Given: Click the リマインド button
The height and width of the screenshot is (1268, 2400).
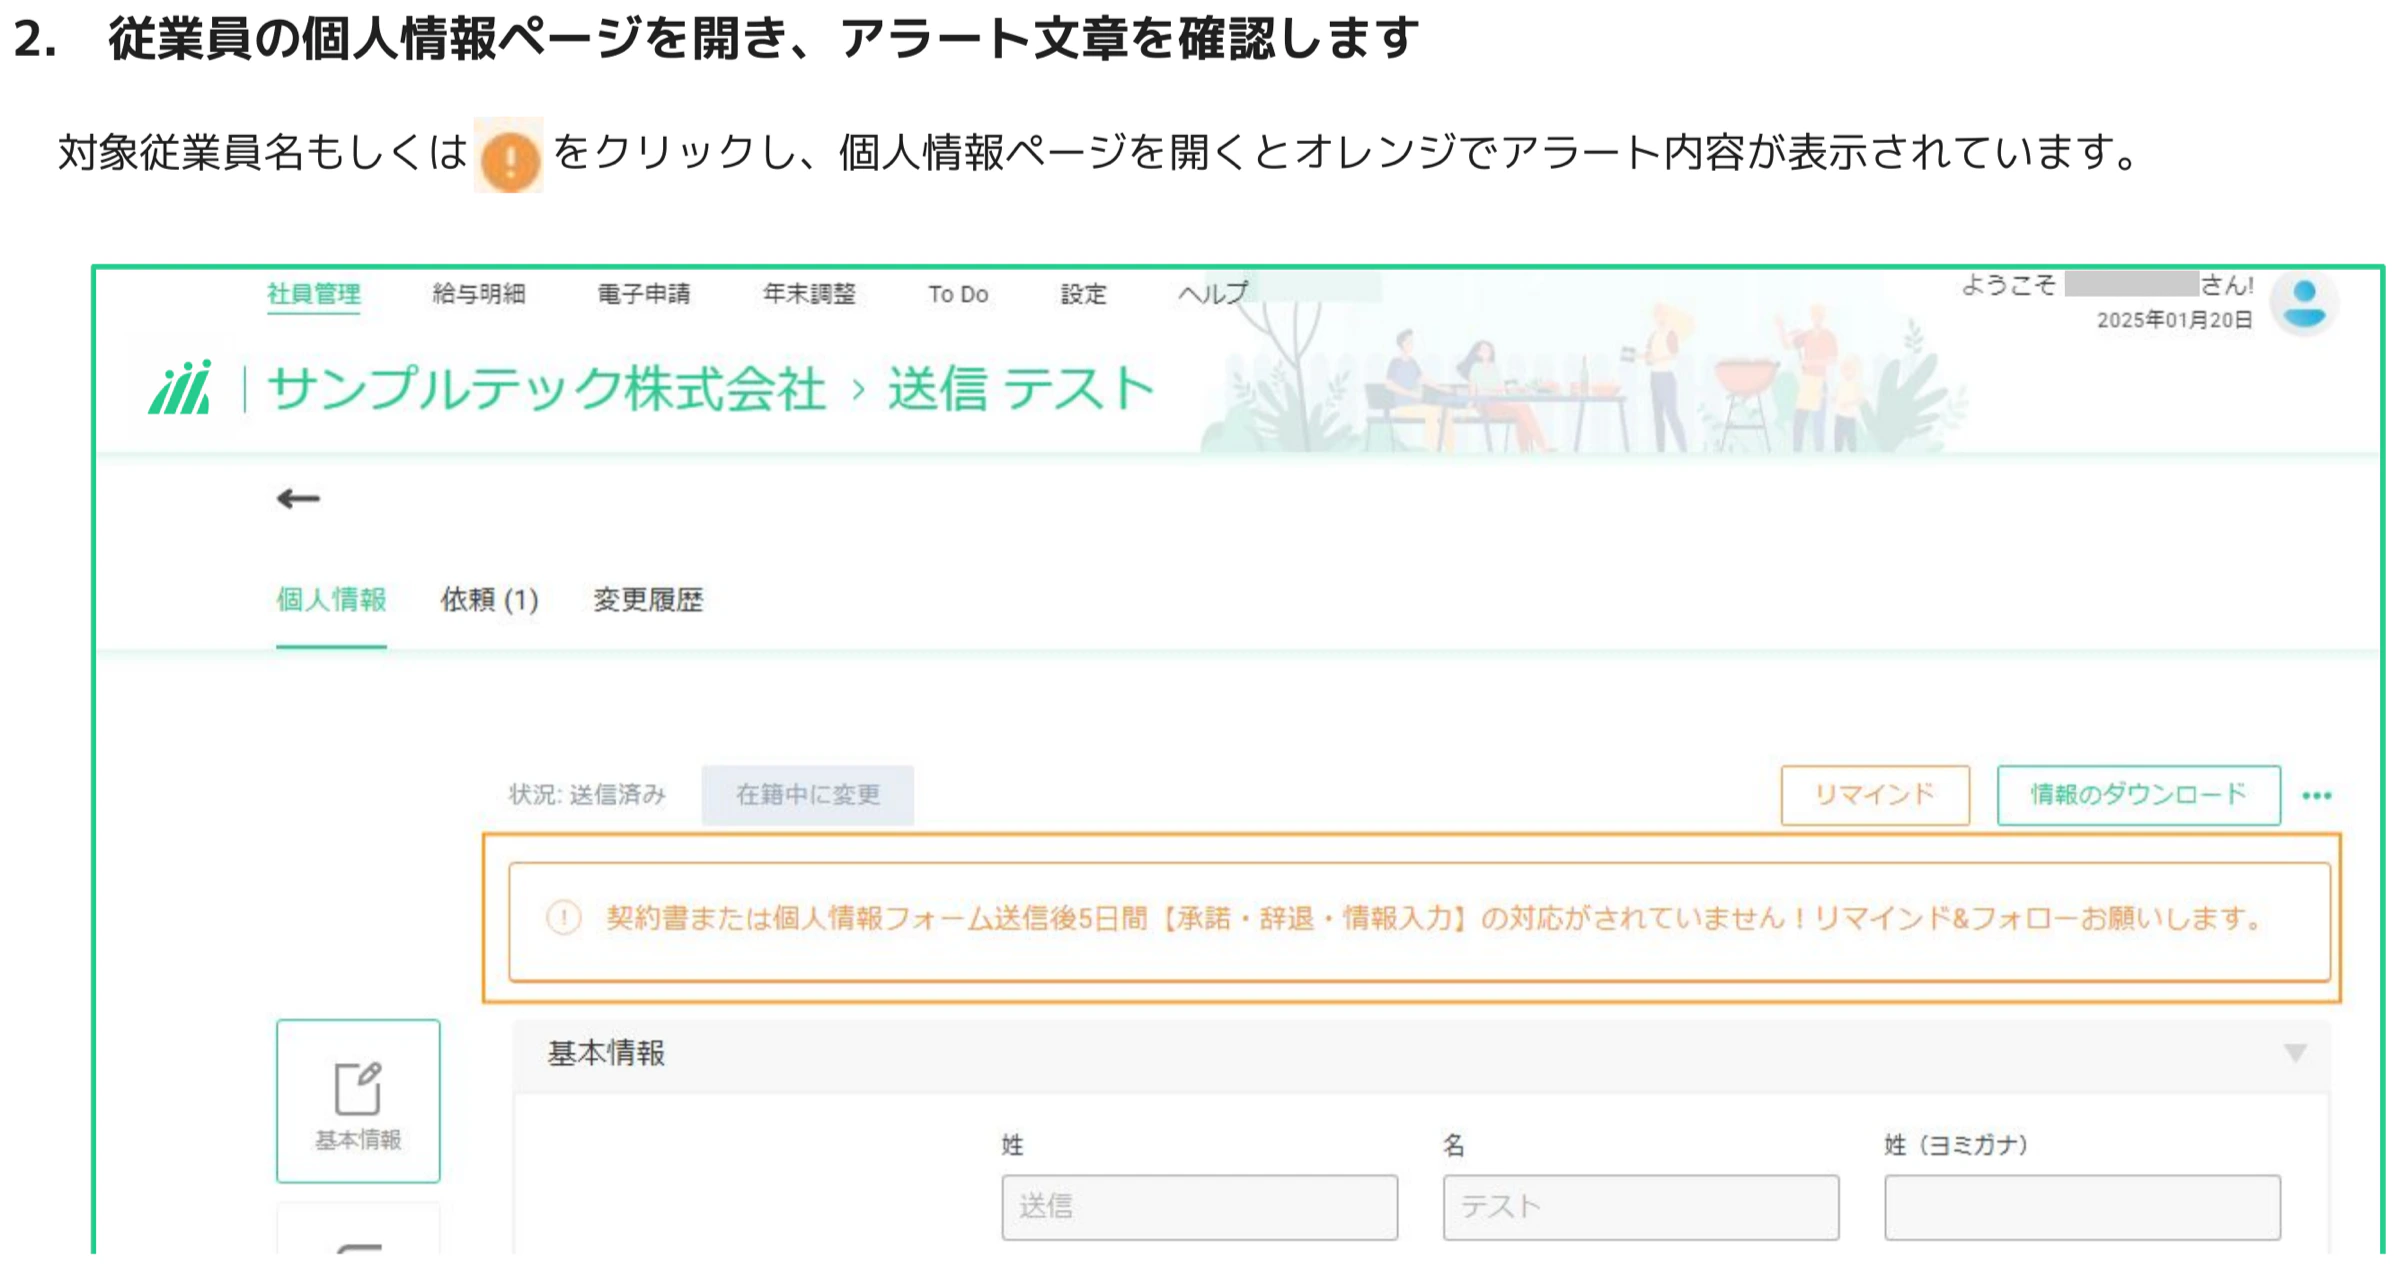Looking at the screenshot, I should pos(1875,795).
